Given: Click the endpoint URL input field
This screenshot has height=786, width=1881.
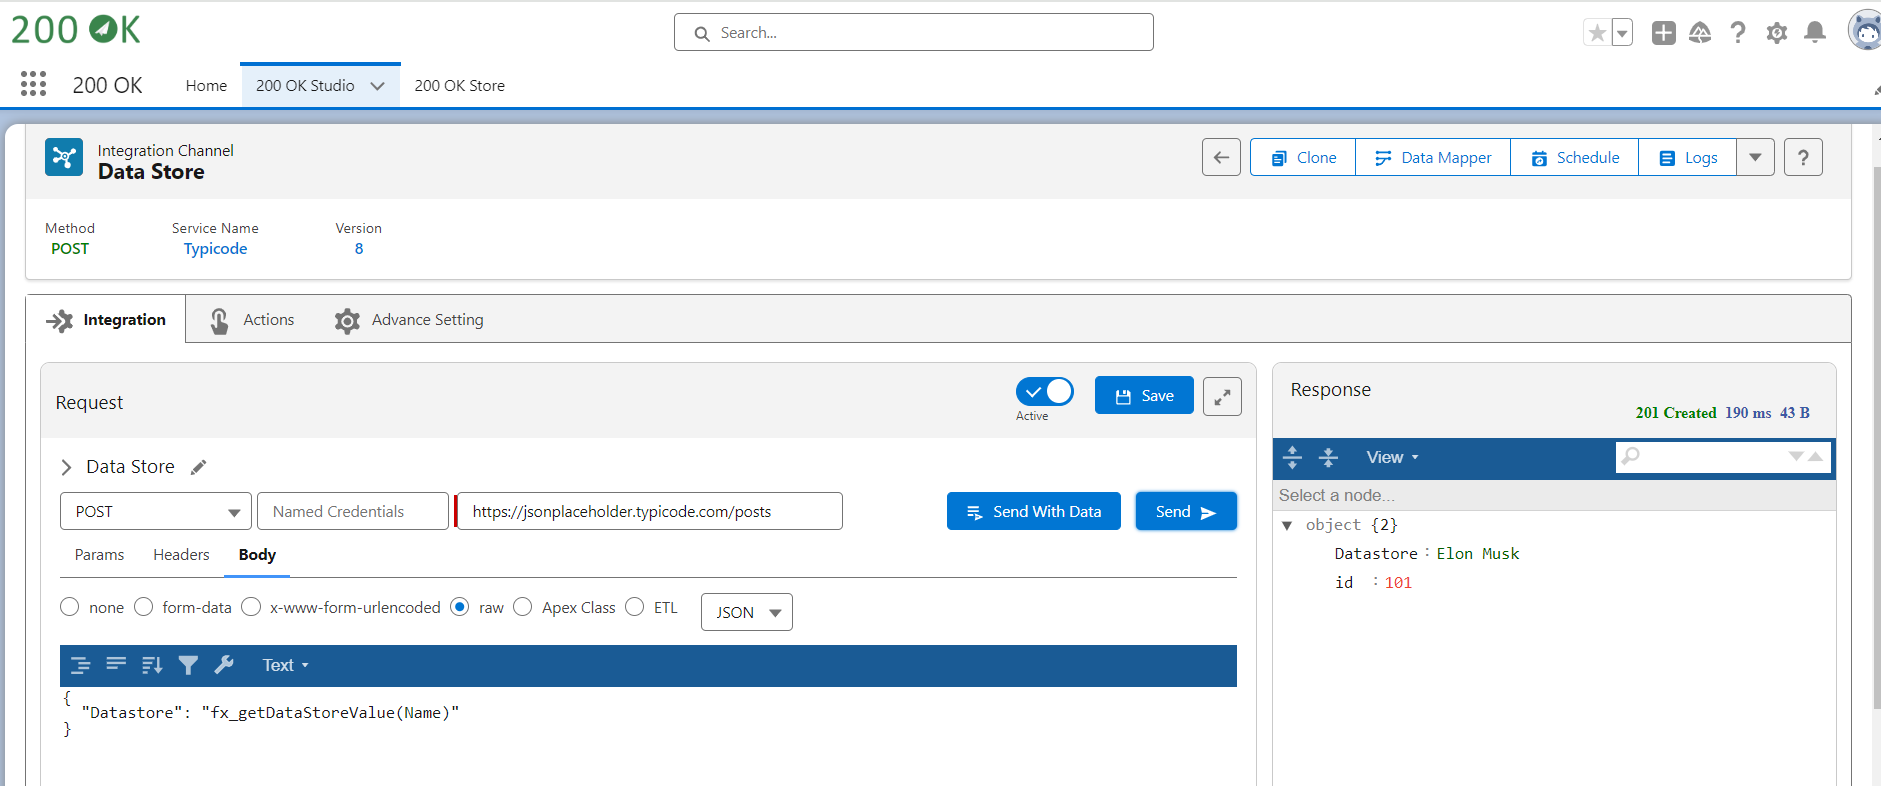Looking at the screenshot, I should (649, 511).
